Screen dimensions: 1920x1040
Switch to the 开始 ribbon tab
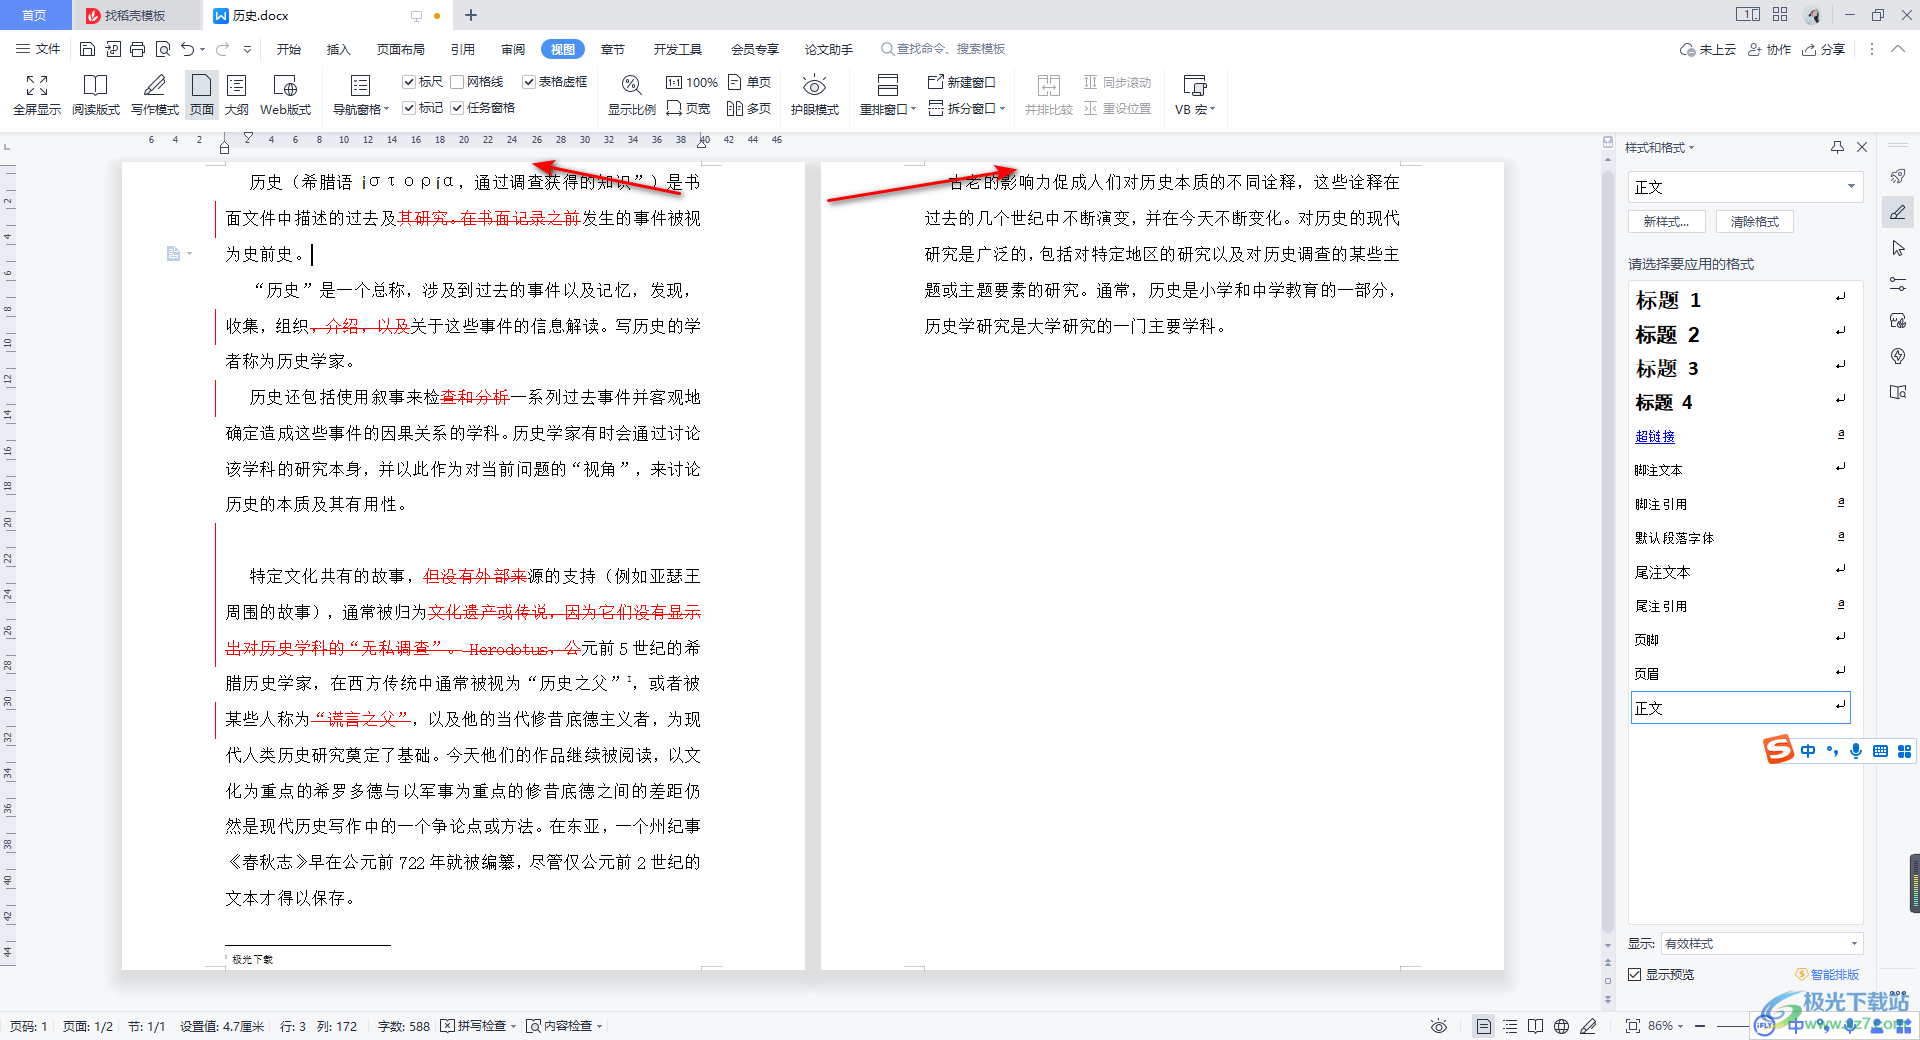(x=289, y=49)
